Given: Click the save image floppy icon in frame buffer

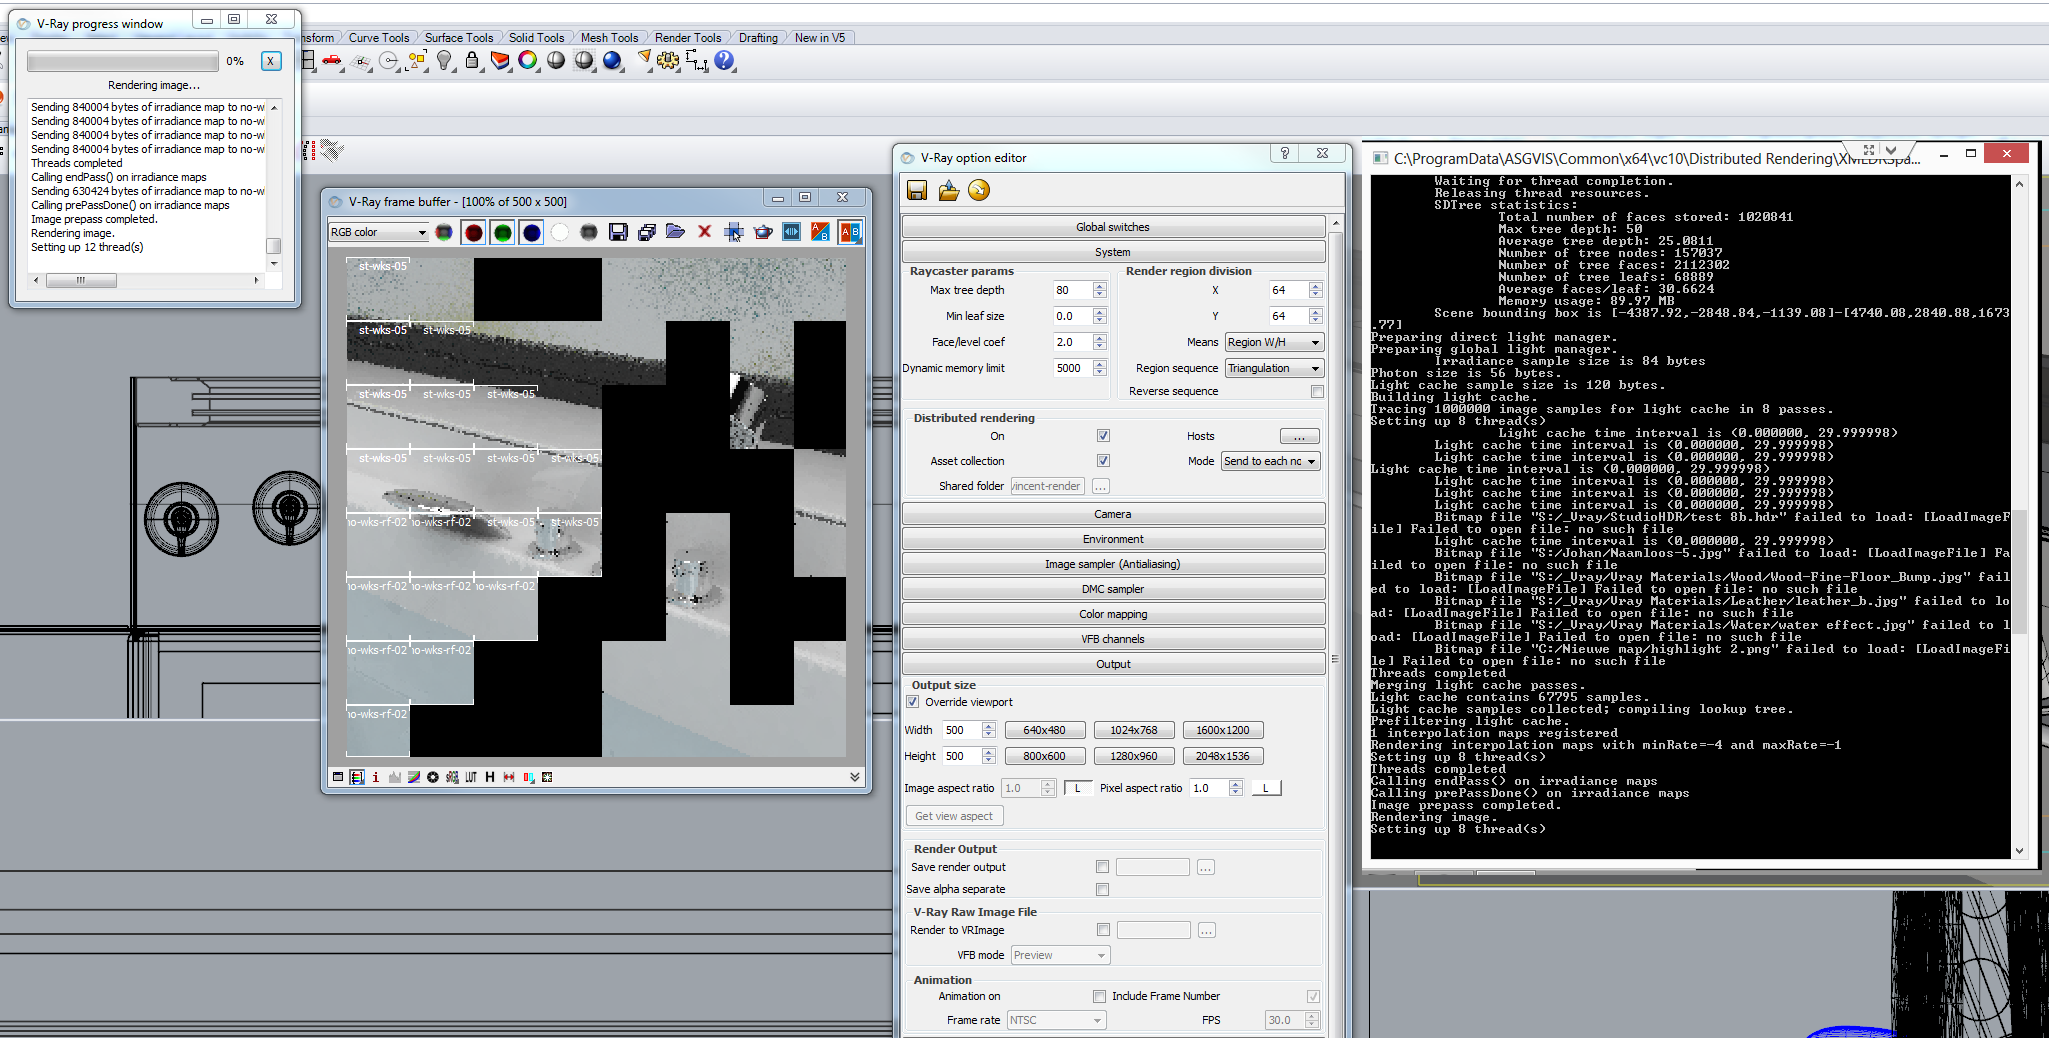Looking at the screenshot, I should pos(618,232).
